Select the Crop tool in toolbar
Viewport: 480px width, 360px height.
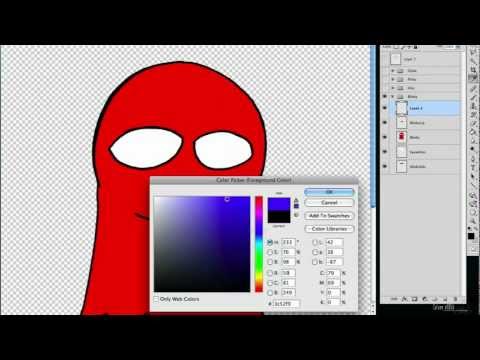point(473,70)
